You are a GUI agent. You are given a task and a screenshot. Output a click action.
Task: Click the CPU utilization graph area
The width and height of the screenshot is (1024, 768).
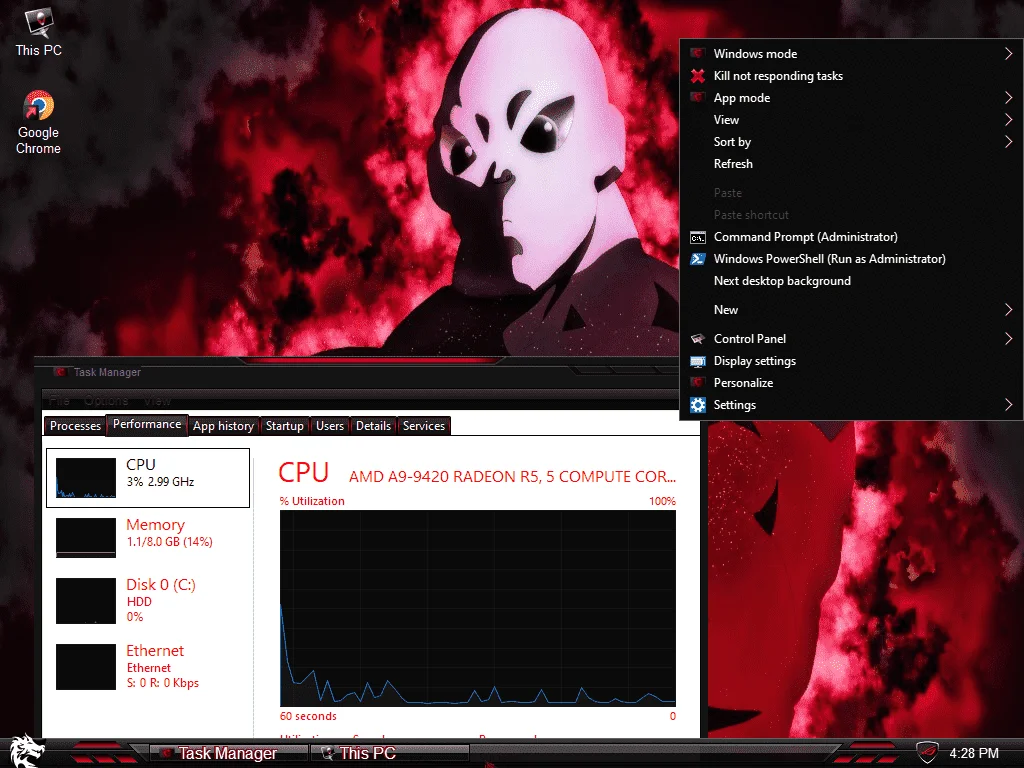478,608
